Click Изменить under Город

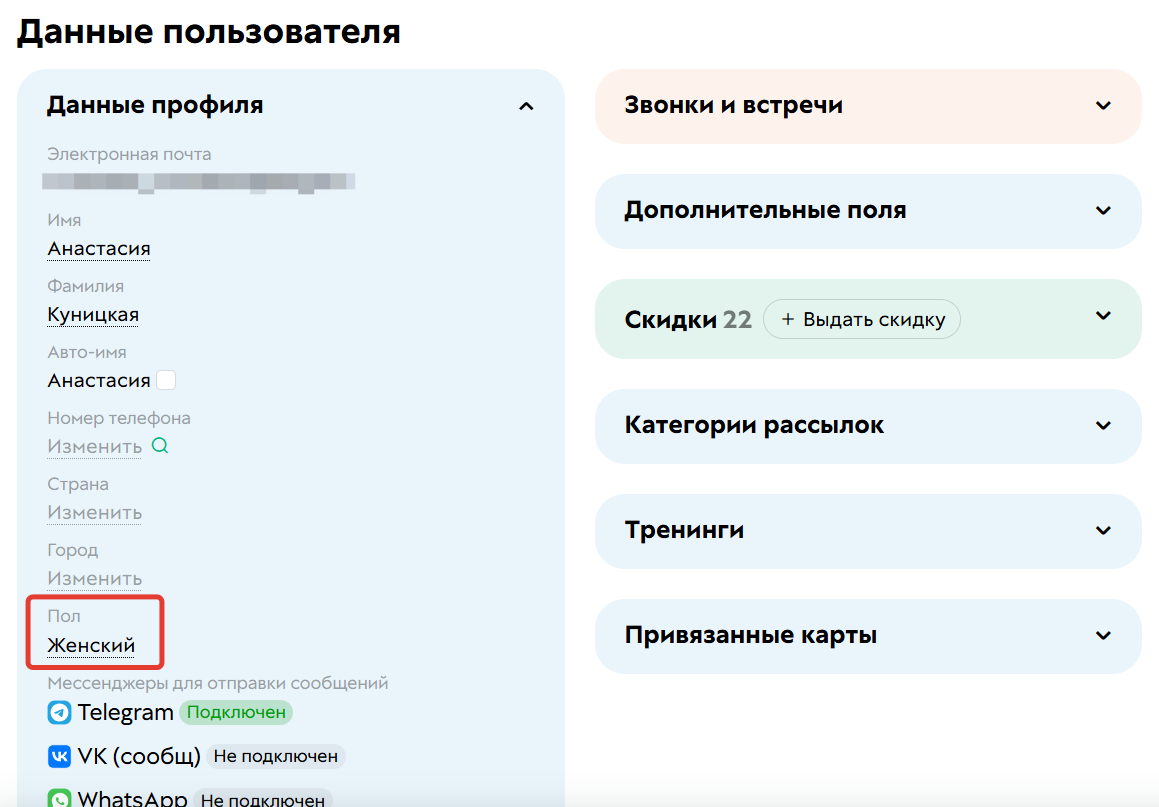(x=94, y=578)
